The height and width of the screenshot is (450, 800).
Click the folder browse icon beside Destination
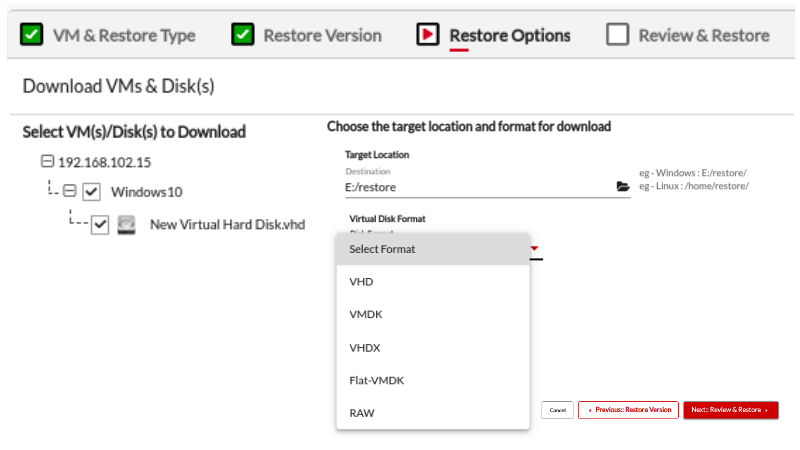[623, 186]
